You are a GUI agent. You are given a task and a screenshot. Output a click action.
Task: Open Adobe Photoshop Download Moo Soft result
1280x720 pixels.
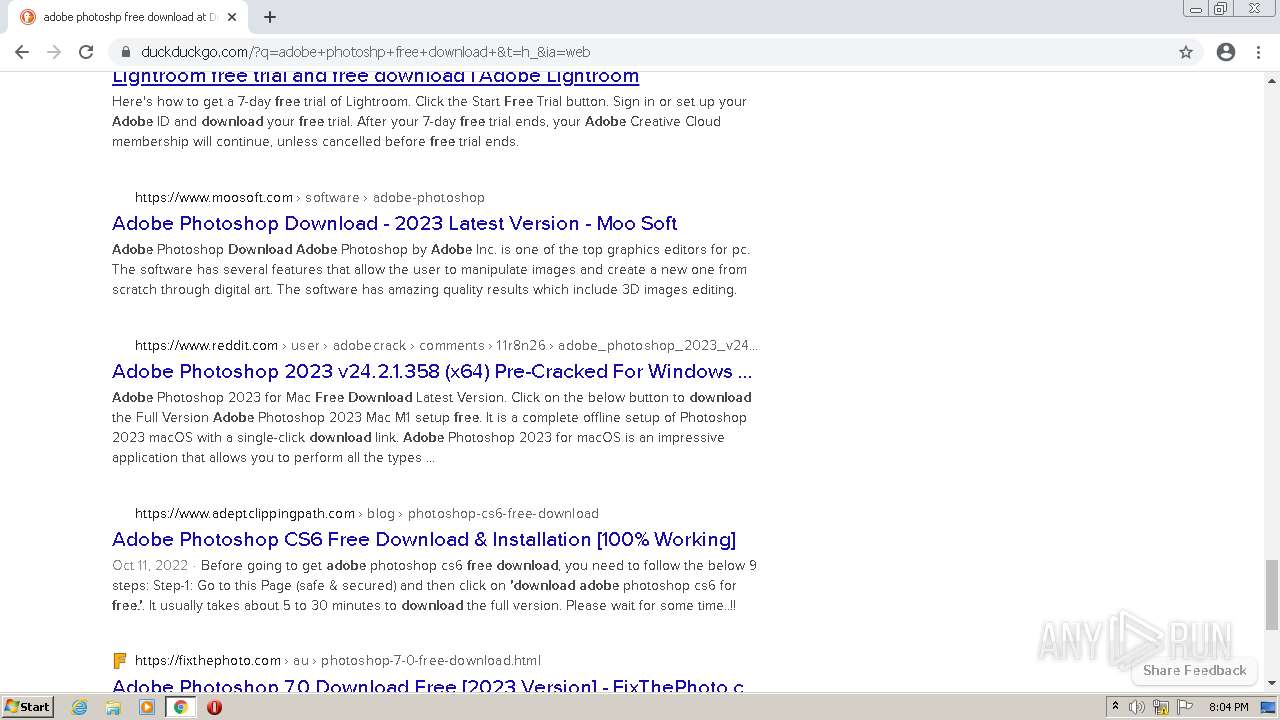(x=394, y=223)
